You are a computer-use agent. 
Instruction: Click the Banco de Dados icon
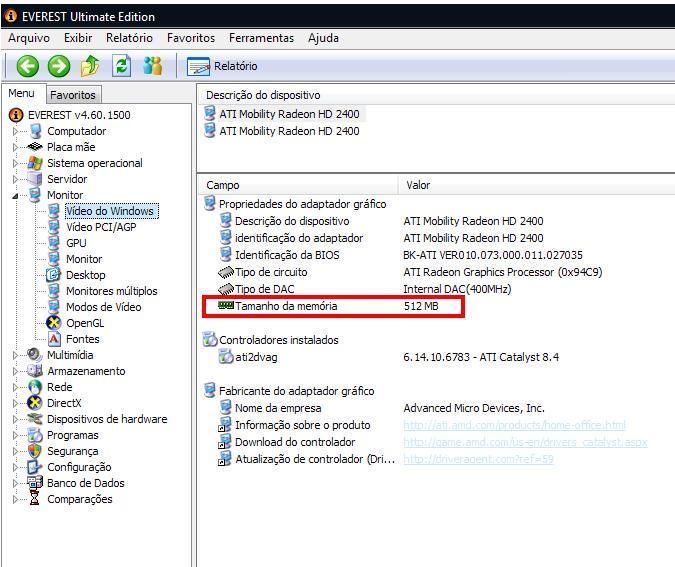tap(35, 483)
